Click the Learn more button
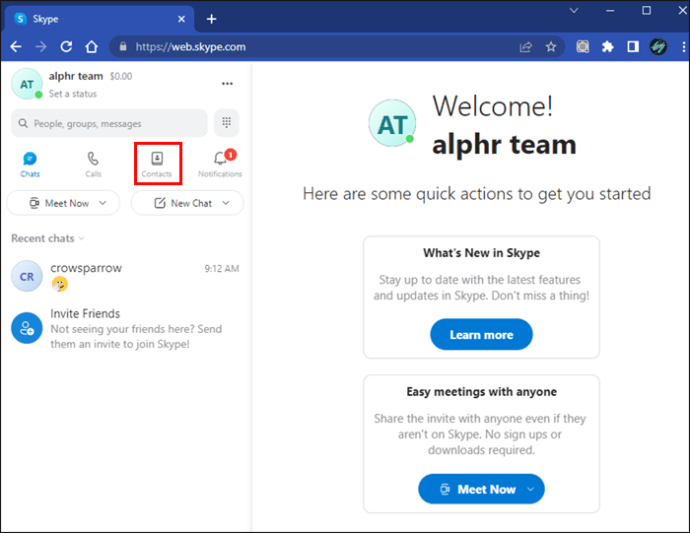 tap(481, 335)
